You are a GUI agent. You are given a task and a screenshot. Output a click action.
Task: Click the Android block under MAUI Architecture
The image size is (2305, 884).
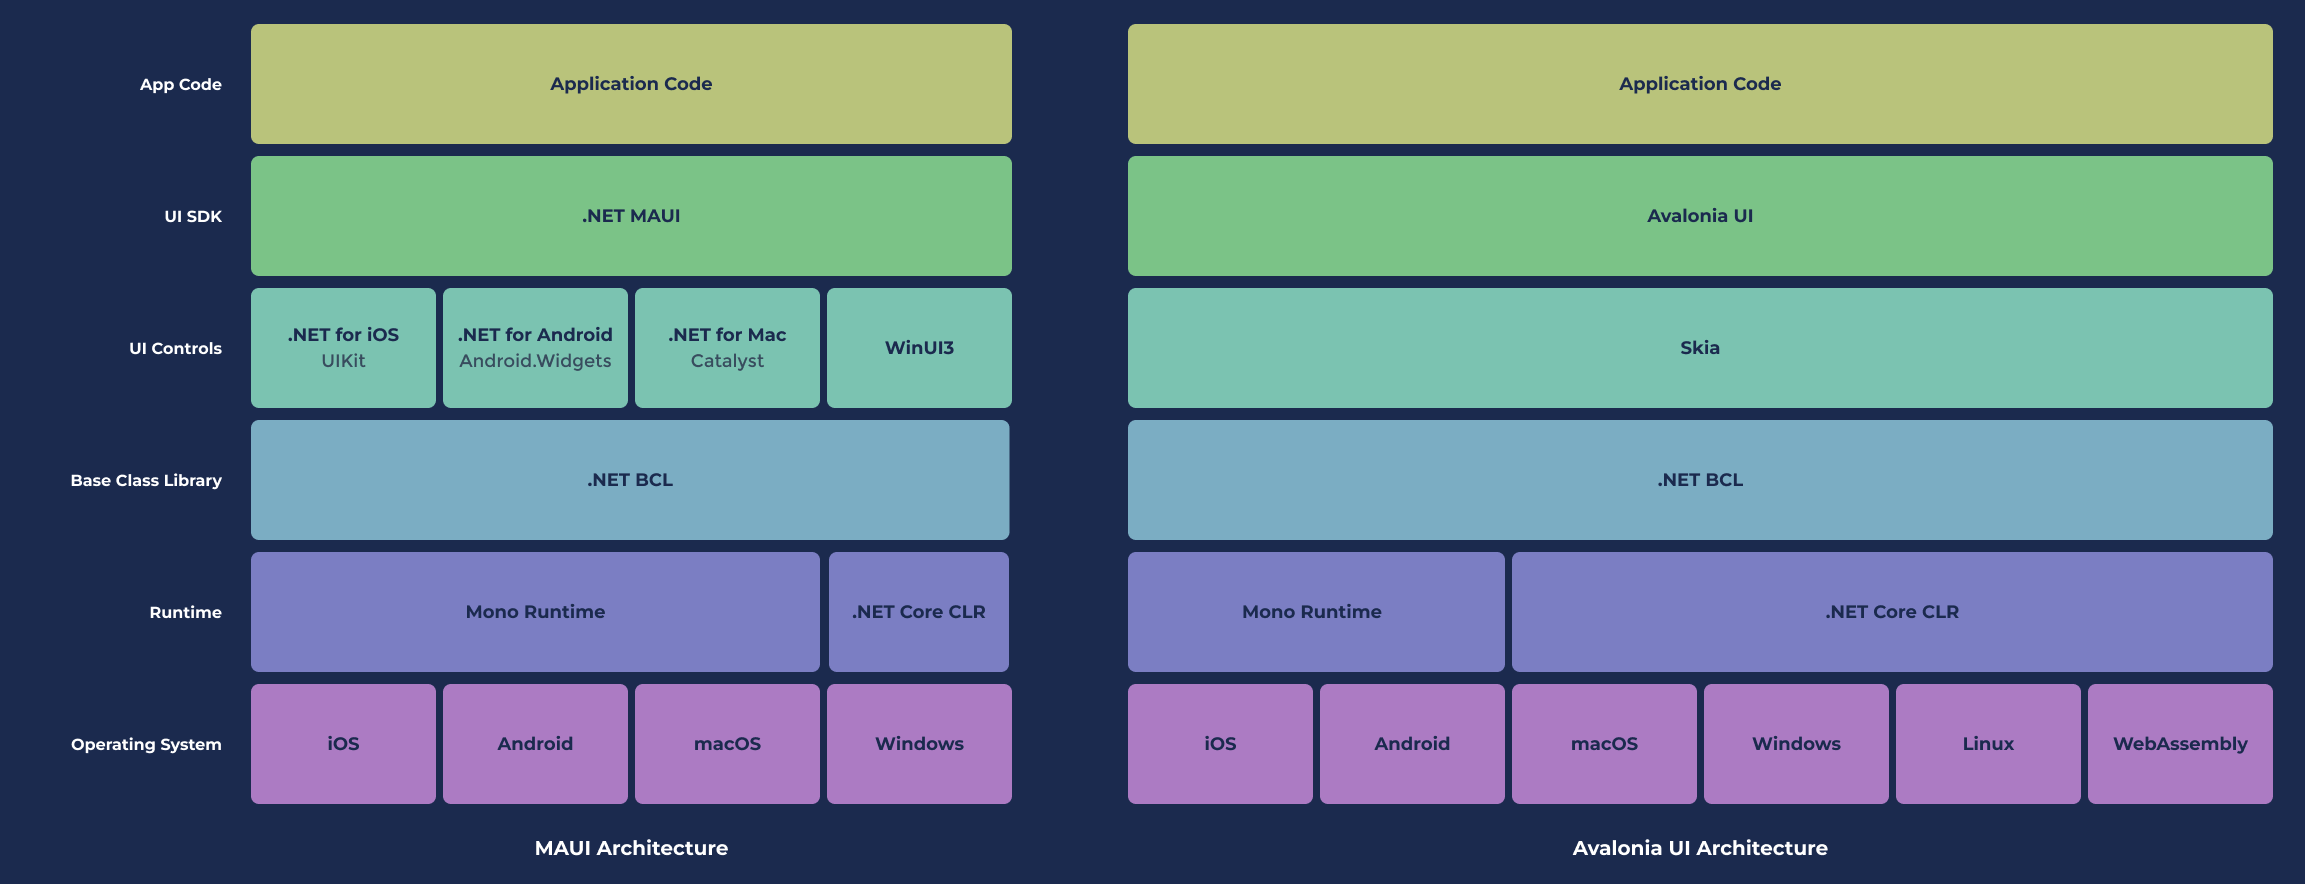point(535,744)
